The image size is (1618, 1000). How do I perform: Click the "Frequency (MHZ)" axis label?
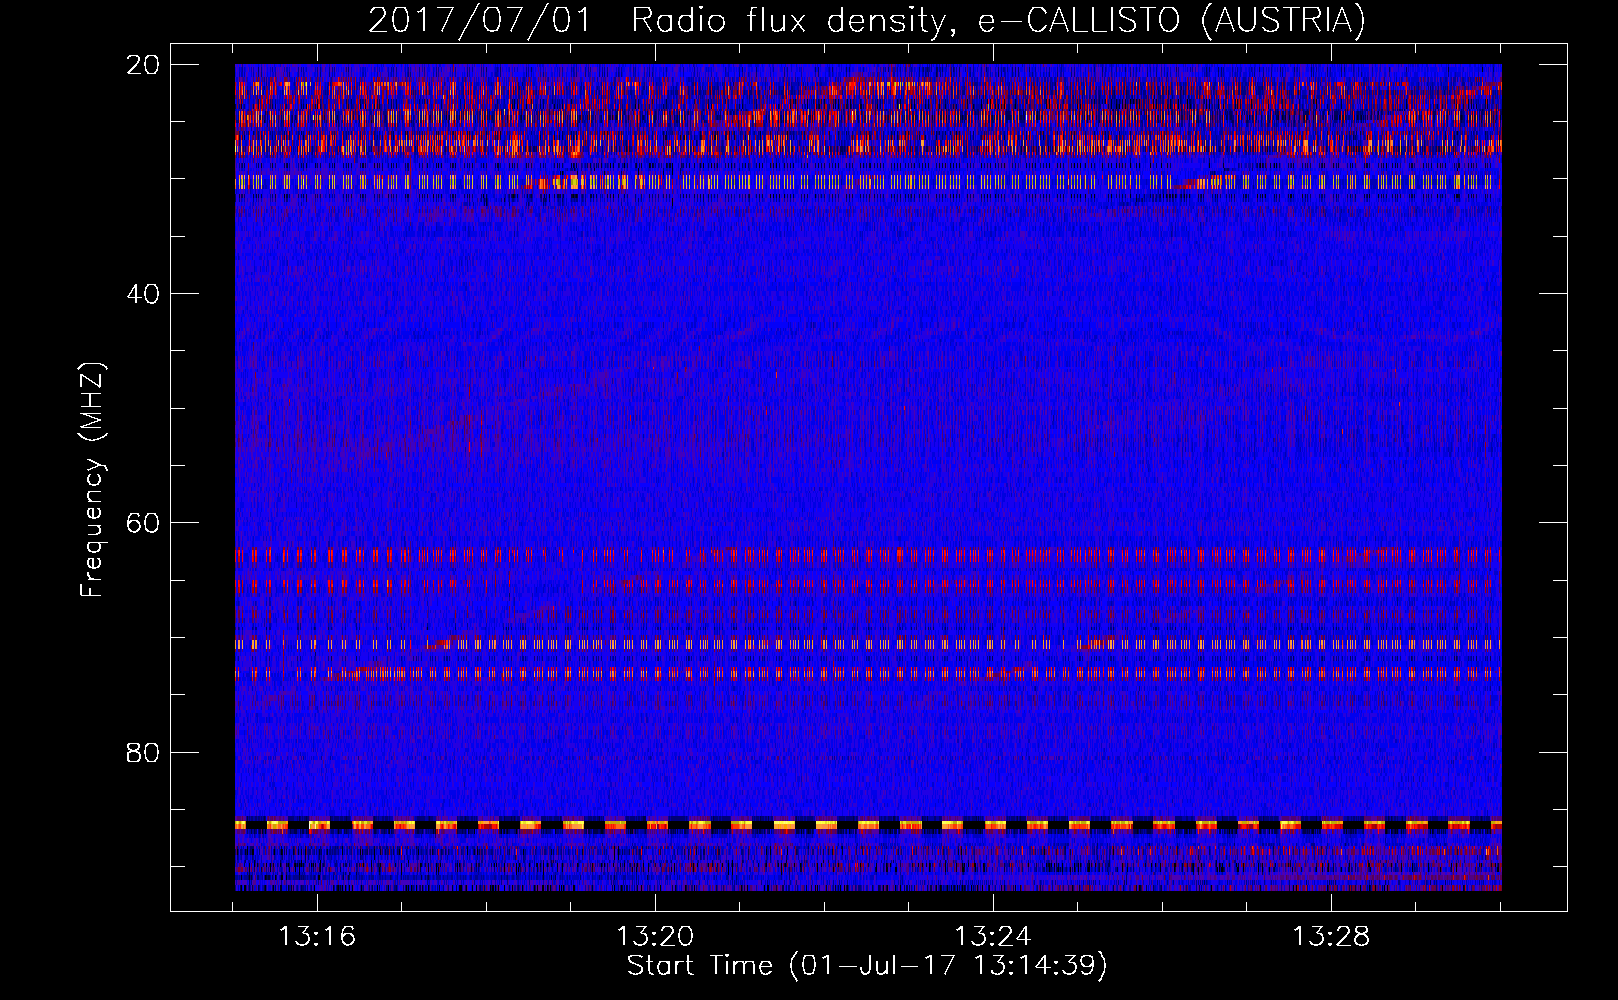pyautogui.click(x=92, y=480)
